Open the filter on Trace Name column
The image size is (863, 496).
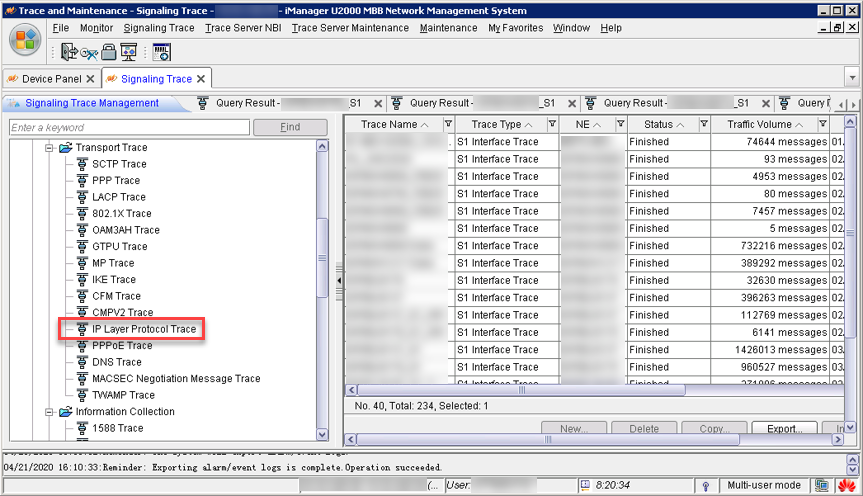(448, 124)
